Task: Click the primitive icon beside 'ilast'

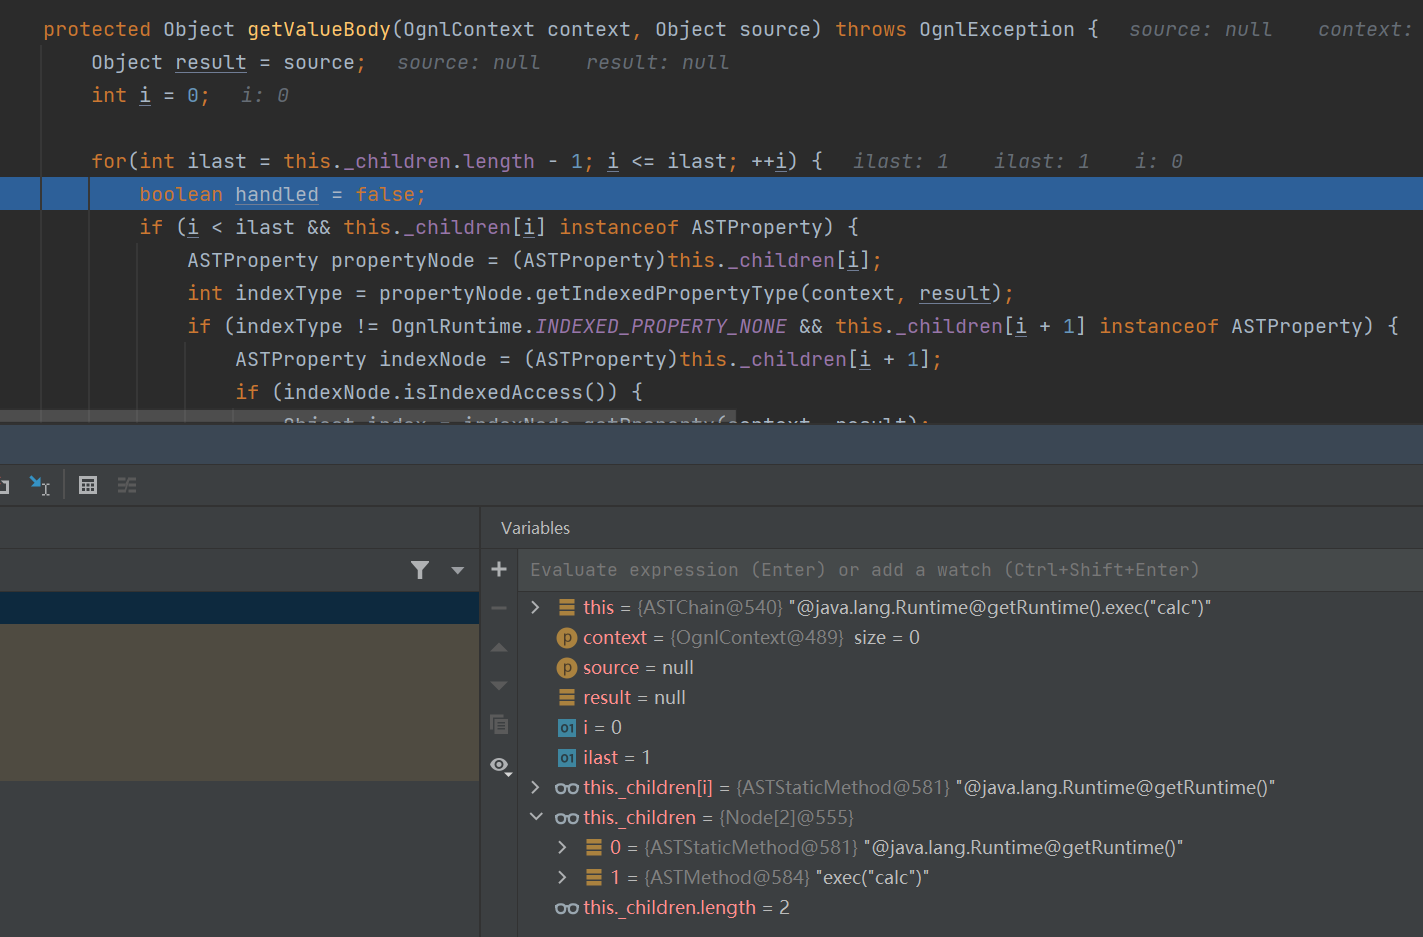Action: point(567,757)
